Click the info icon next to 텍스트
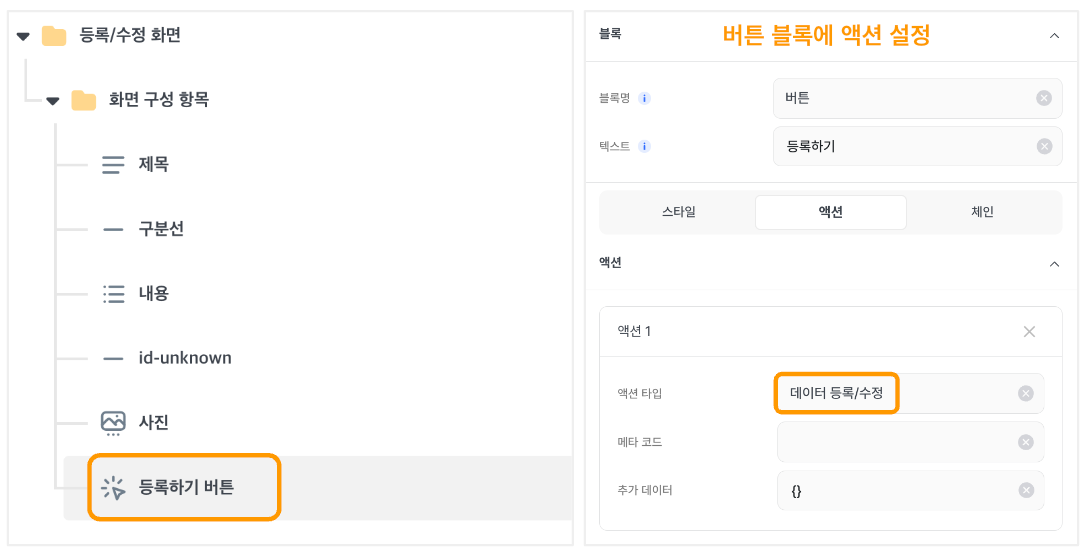The image size is (1086, 552). [x=644, y=146]
